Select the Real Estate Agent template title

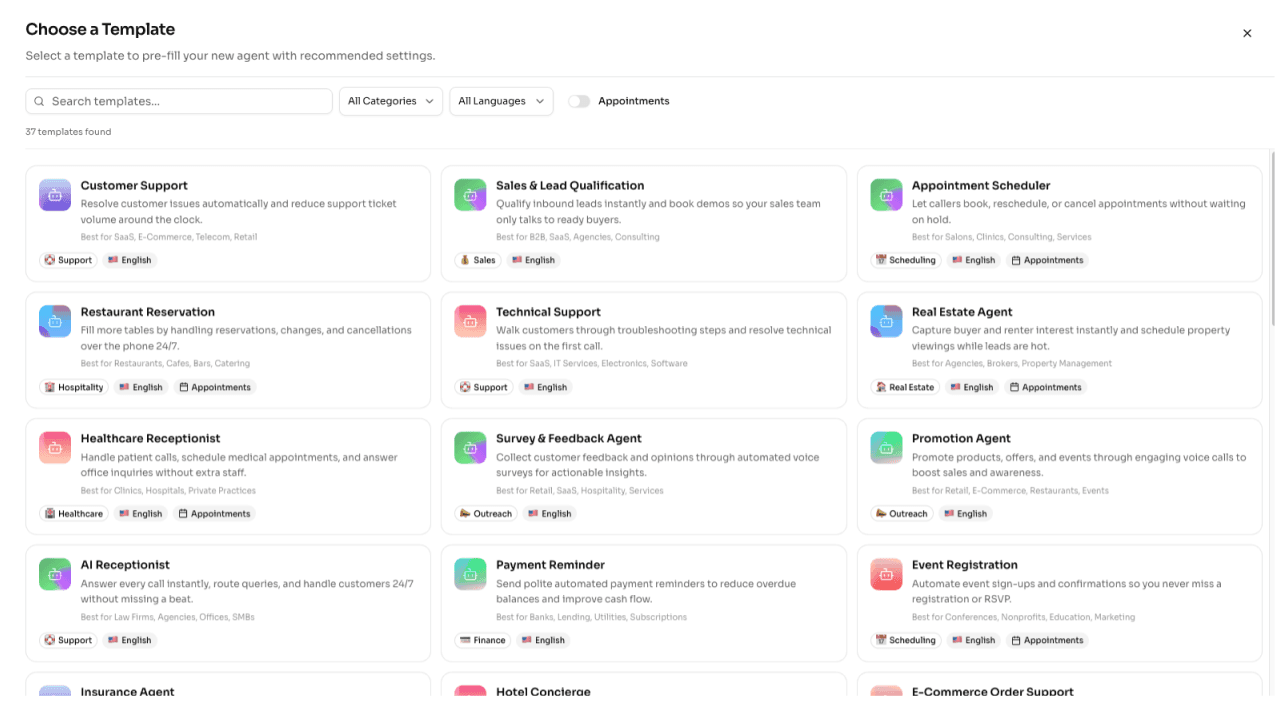pos(962,312)
